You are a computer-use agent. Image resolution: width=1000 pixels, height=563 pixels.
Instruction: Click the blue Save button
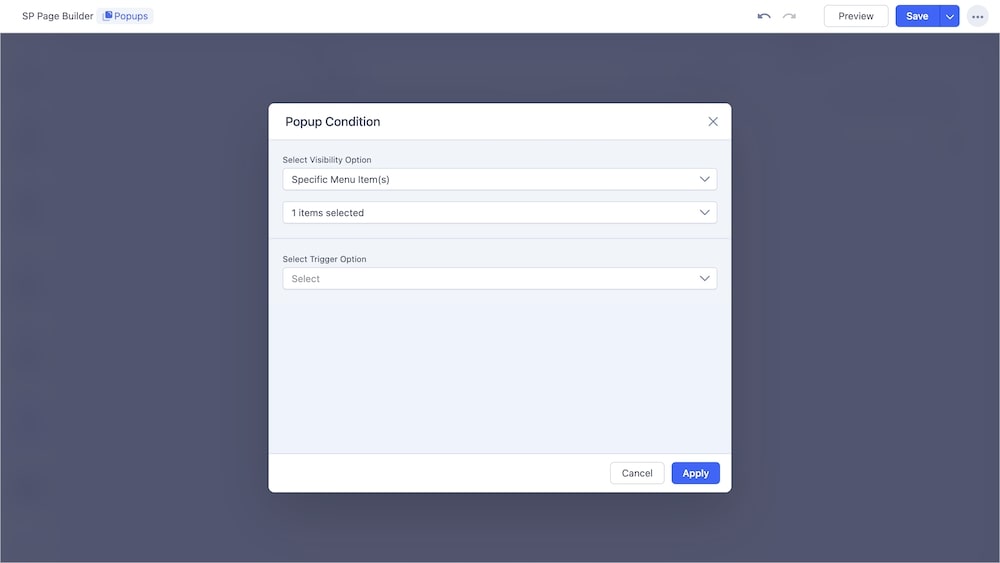coord(917,16)
